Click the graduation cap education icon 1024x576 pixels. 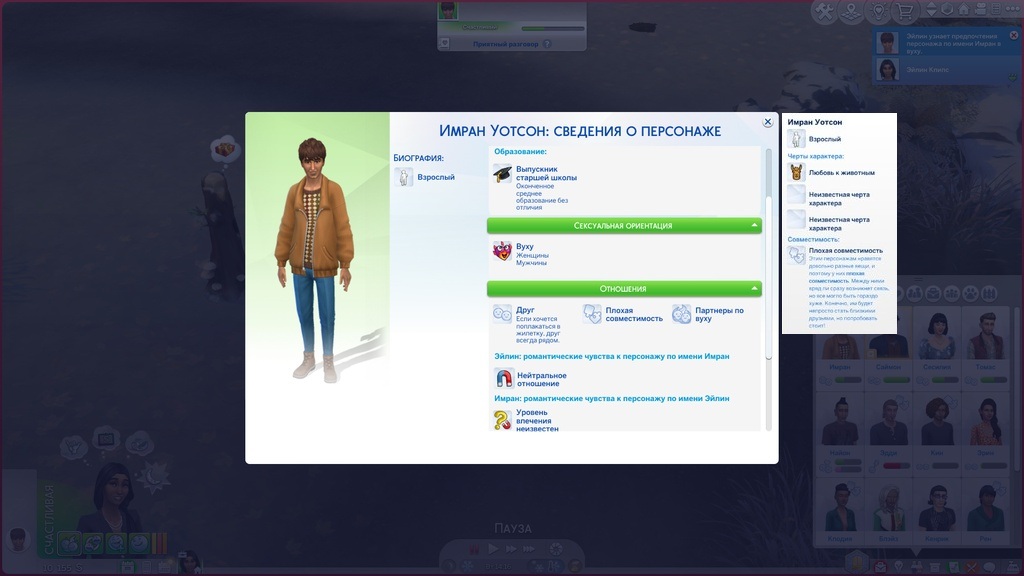click(502, 174)
